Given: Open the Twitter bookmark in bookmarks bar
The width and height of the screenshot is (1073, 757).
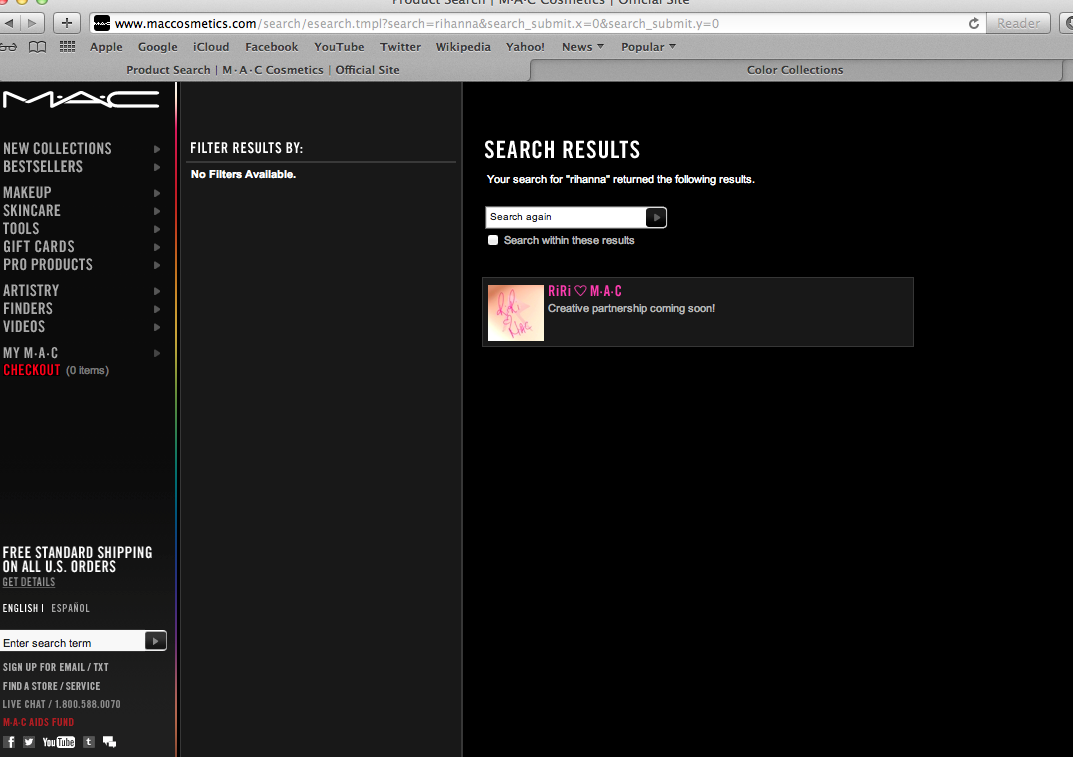Looking at the screenshot, I should [x=400, y=47].
